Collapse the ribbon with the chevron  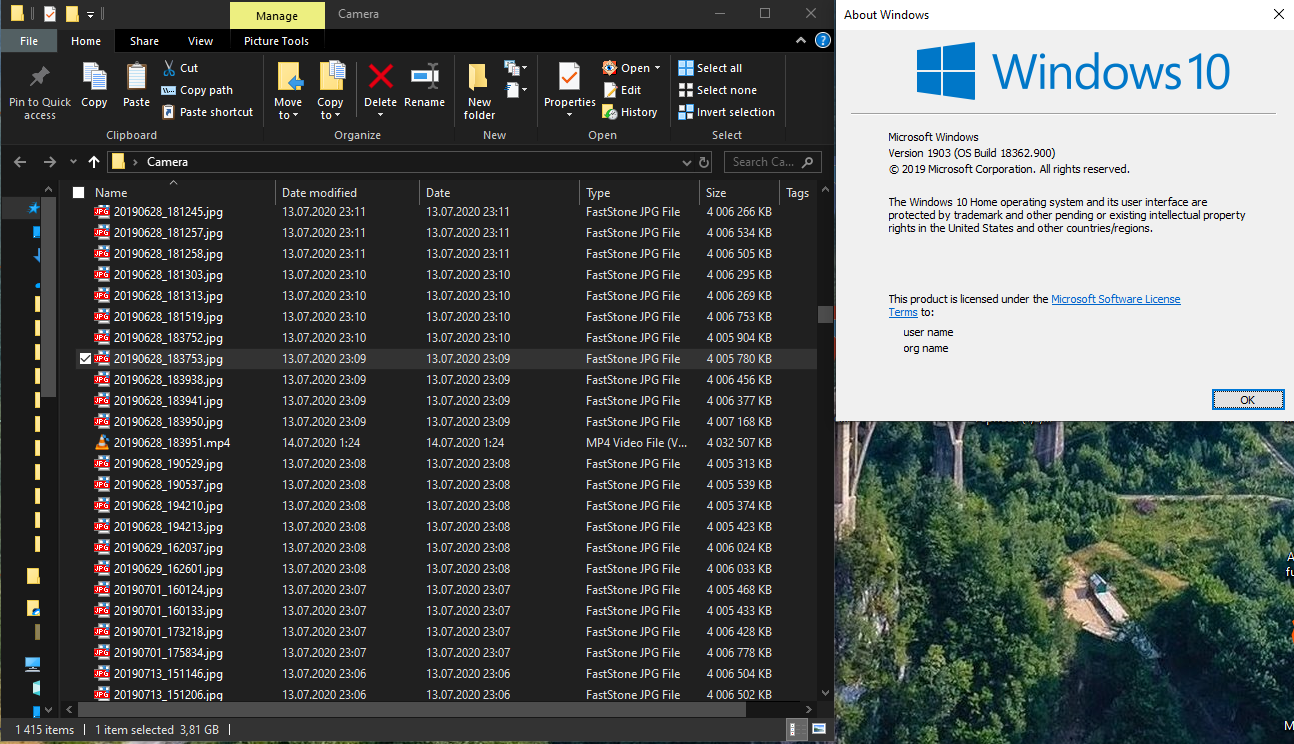coord(801,41)
